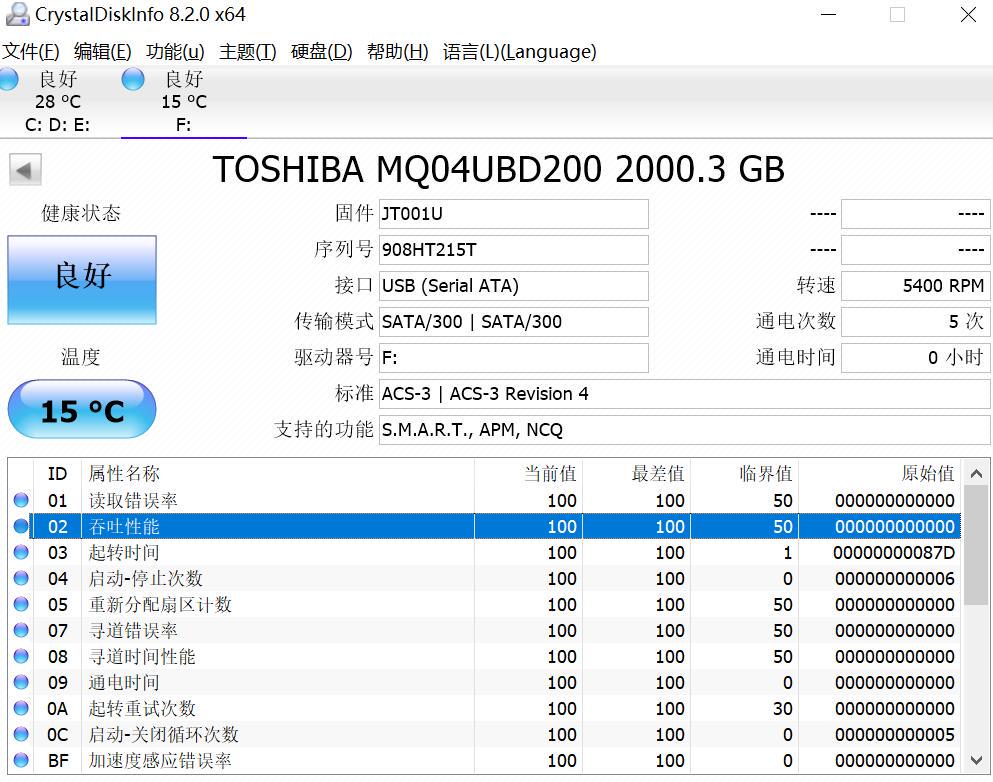Open the 文件(F) menu

pos(31,52)
